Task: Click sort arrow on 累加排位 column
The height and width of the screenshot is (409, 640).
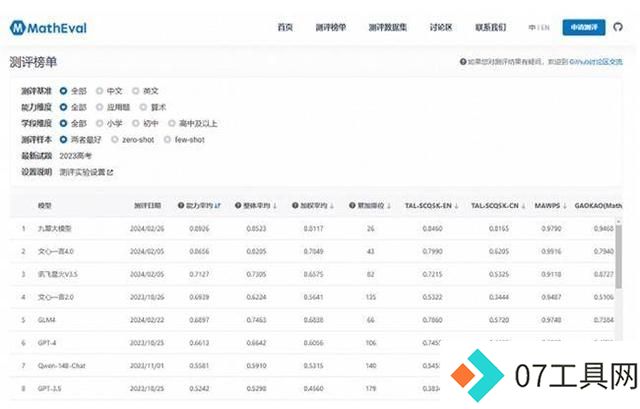Action: tap(389, 206)
